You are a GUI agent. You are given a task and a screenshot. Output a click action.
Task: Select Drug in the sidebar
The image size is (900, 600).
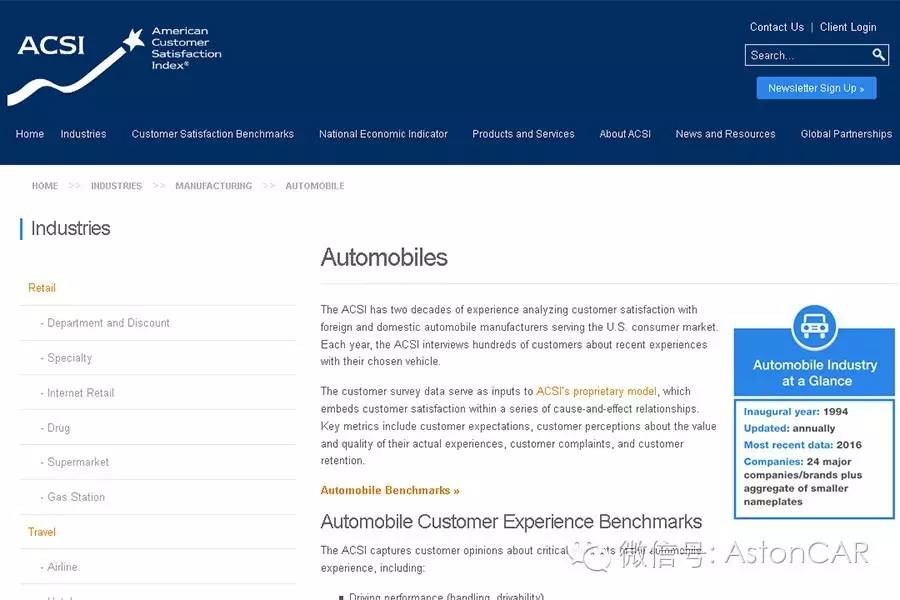(x=58, y=428)
